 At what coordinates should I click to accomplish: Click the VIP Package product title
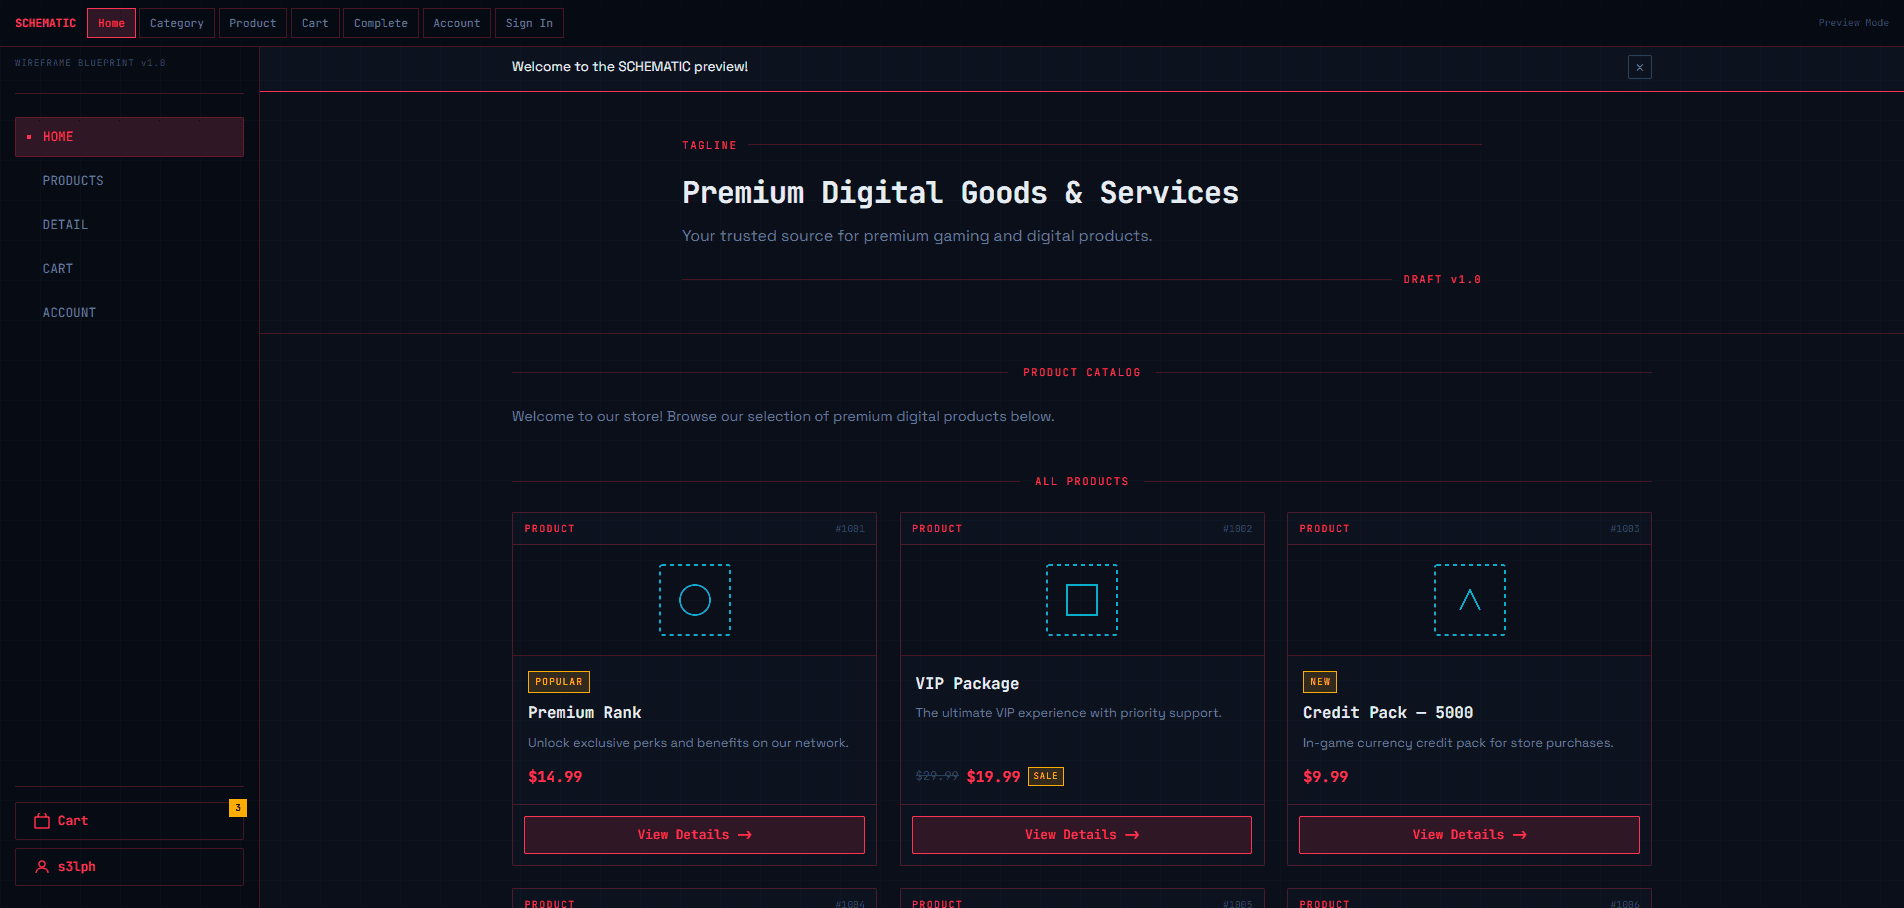[x=967, y=684]
